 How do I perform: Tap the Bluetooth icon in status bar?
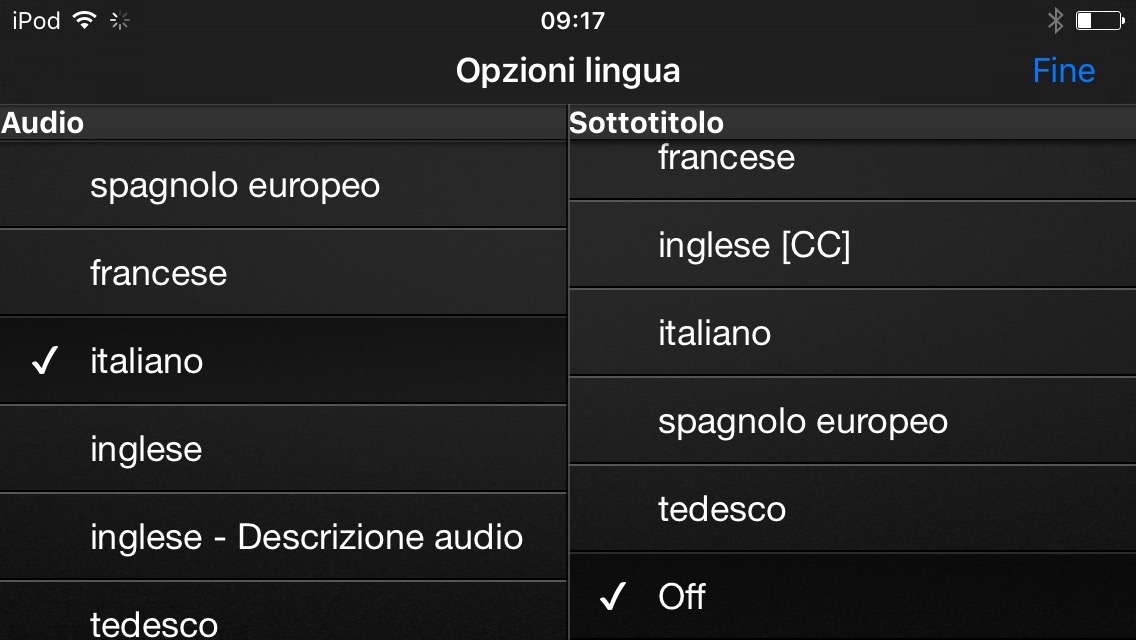tap(1054, 20)
